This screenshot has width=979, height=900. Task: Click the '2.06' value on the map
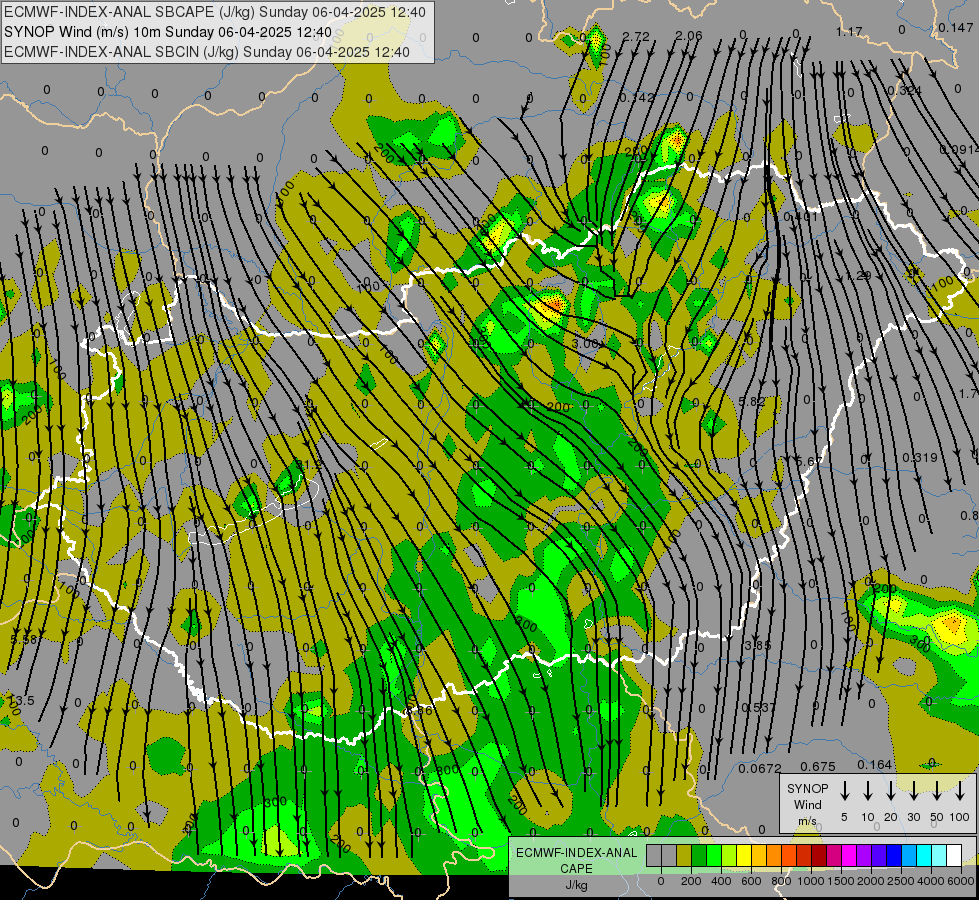(x=689, y=36)
